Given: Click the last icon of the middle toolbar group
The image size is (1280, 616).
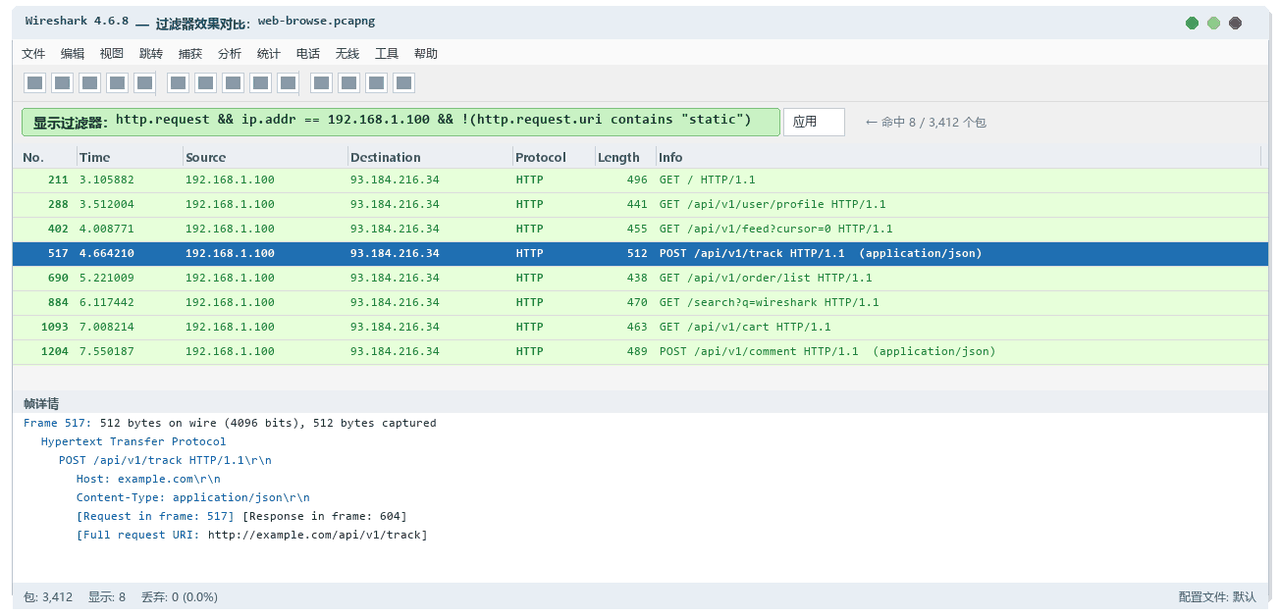Looking at the screenshot, I should (x=288, y=83).
